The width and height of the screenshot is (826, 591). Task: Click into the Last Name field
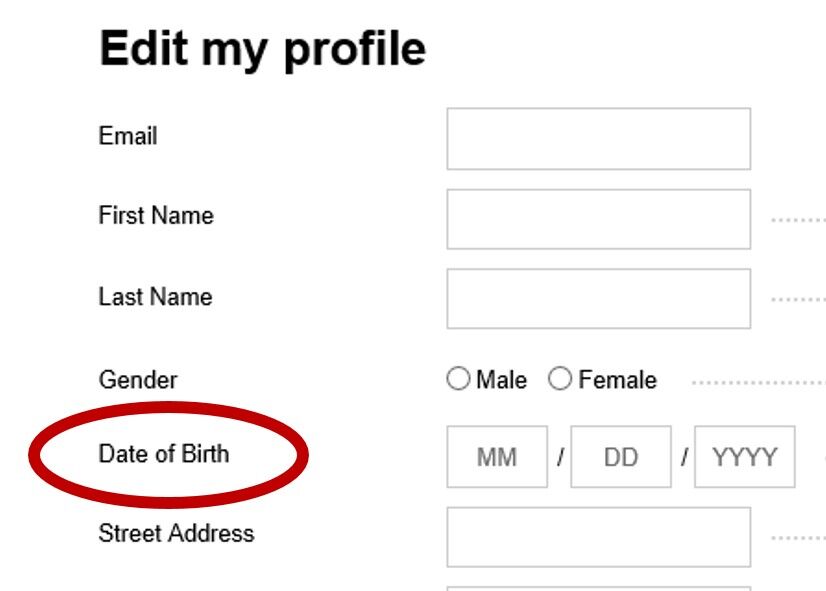598,298
